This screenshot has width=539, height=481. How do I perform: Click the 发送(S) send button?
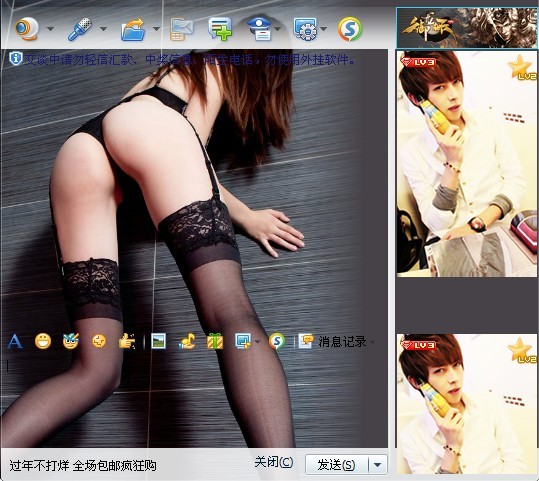pyautogui.click(x=337, y=464)
